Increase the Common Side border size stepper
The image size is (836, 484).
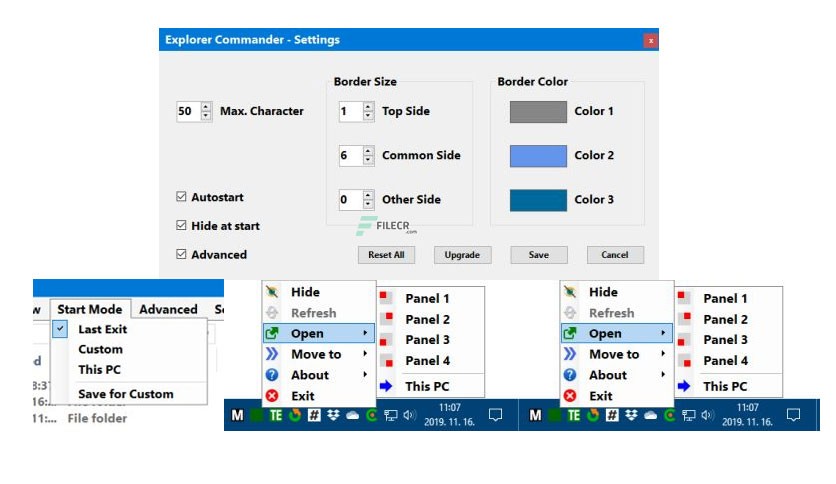[368, 151]
